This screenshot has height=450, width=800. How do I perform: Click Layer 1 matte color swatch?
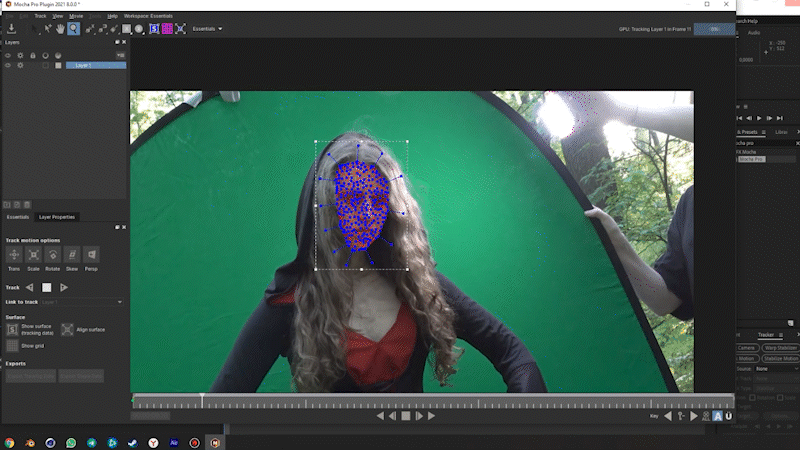[58, 65]
